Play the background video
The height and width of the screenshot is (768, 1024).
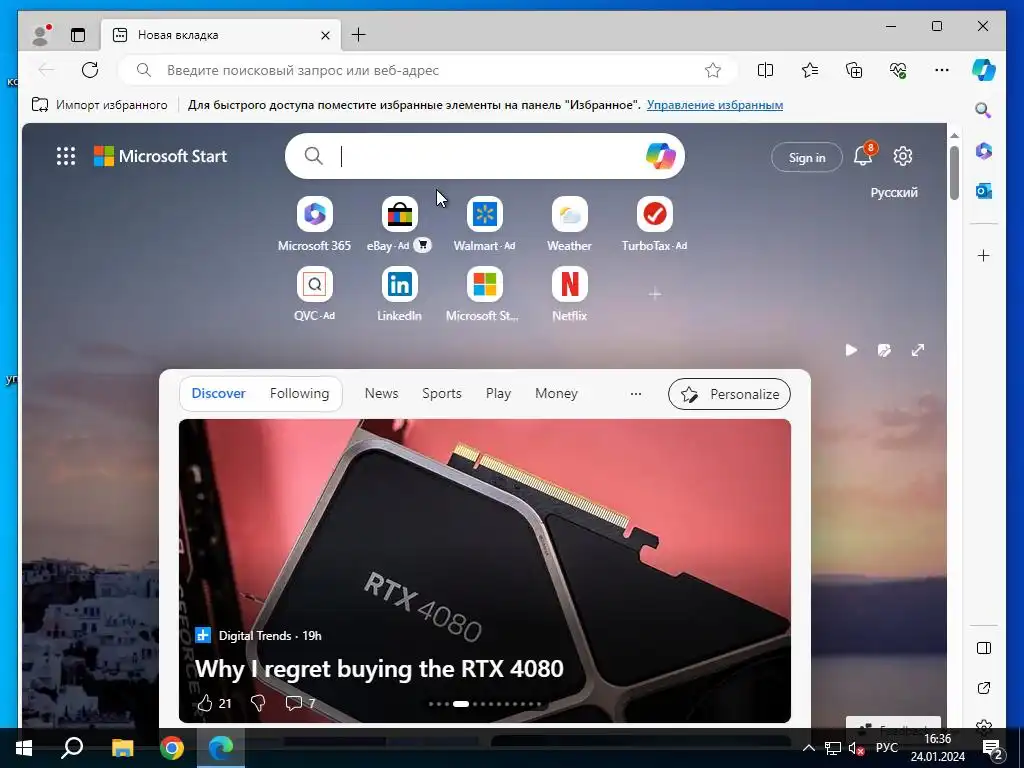tap(851, 350)
